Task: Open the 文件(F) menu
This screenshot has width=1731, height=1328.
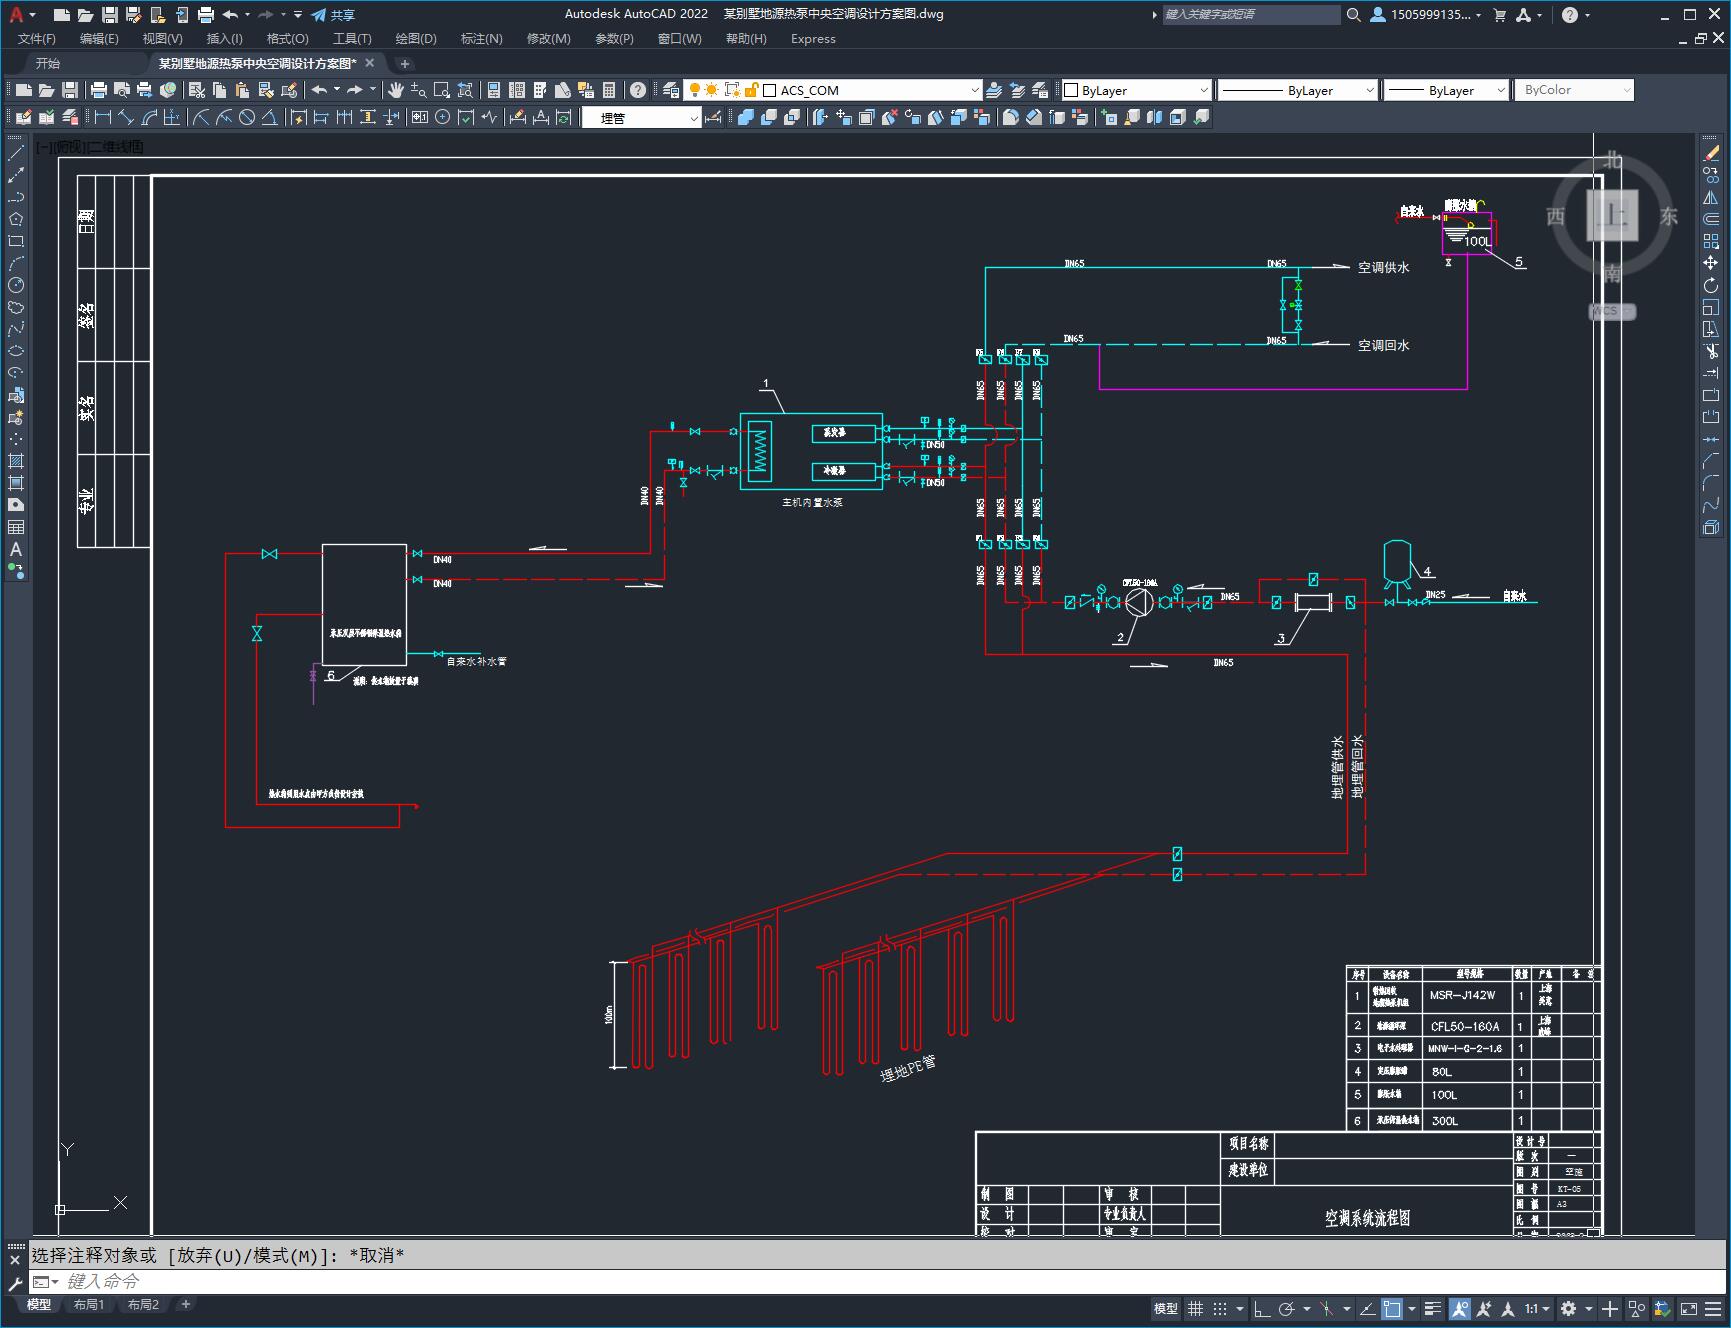Action: (37, 38)
